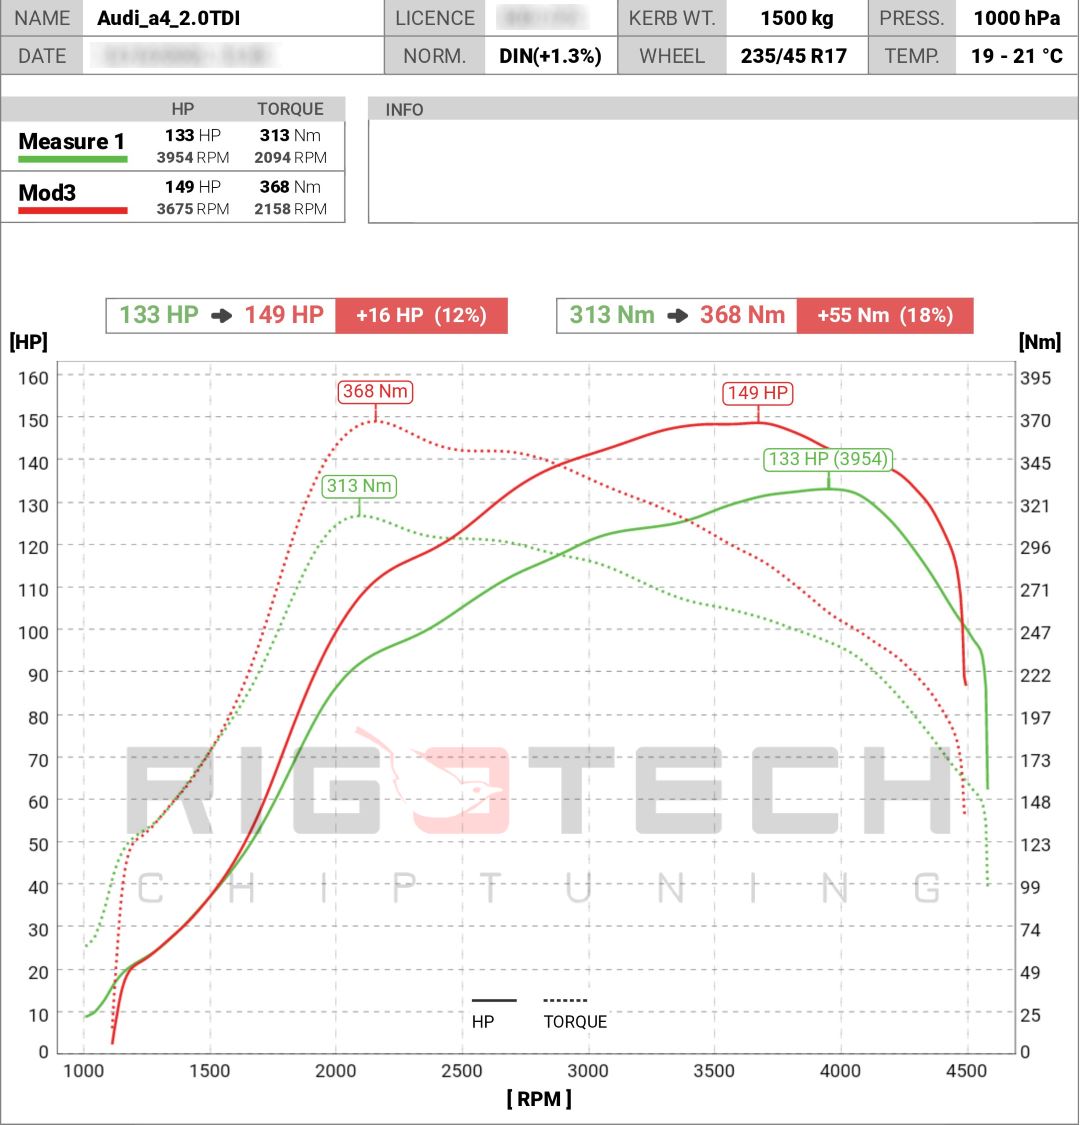Screen dimensions: 1080x1125
Task: Click the LICENCE header label
Action: [435, 18]
